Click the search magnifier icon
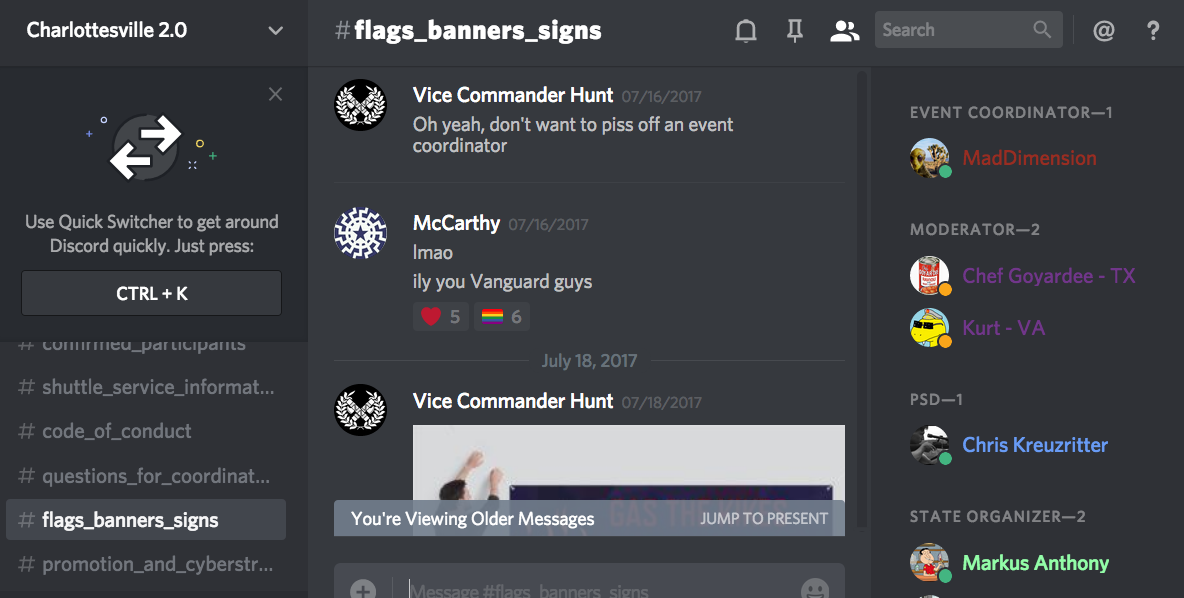The height and width of the screenshot is (598, 1184). coord(1042,29)
